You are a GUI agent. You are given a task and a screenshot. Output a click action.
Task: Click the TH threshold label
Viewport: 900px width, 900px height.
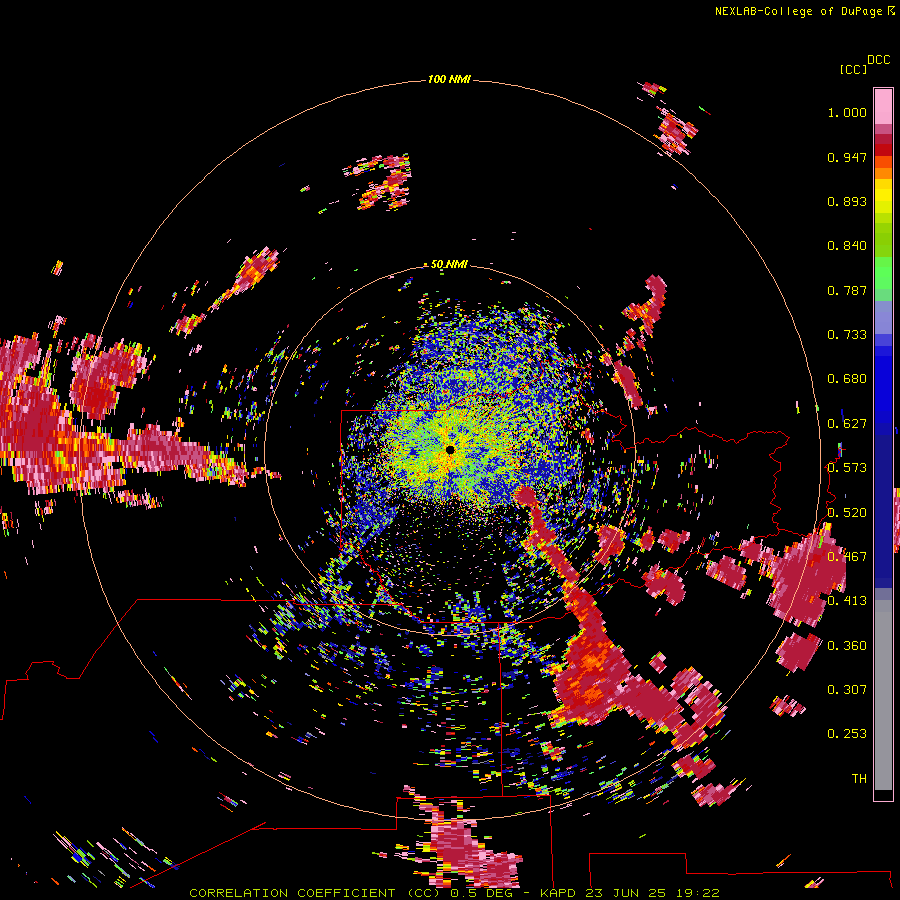(x=859, y=779)
